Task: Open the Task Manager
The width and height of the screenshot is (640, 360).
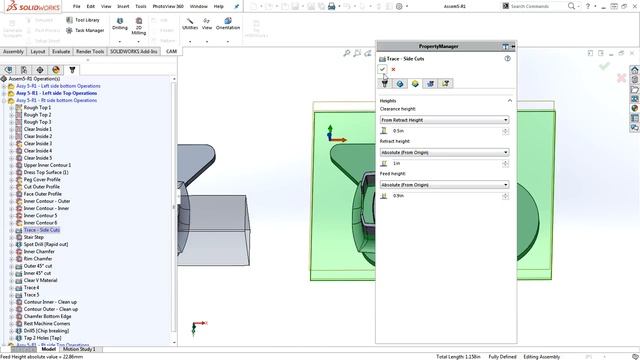Action: click(85, 30)
